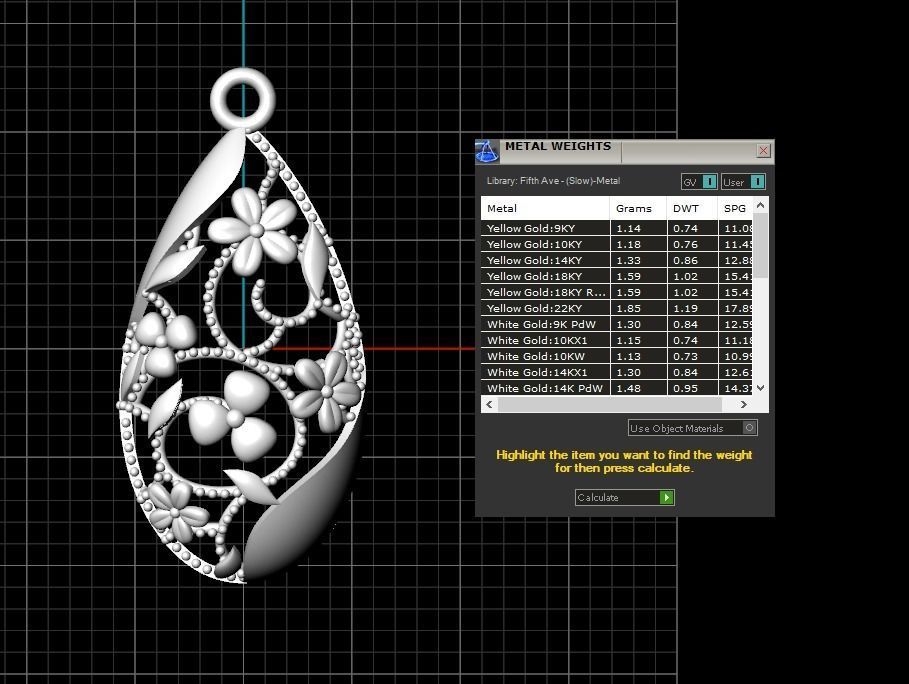Sort by the Grams column header
The height and width of the screenshot is (684, 909).
point(638,208)
